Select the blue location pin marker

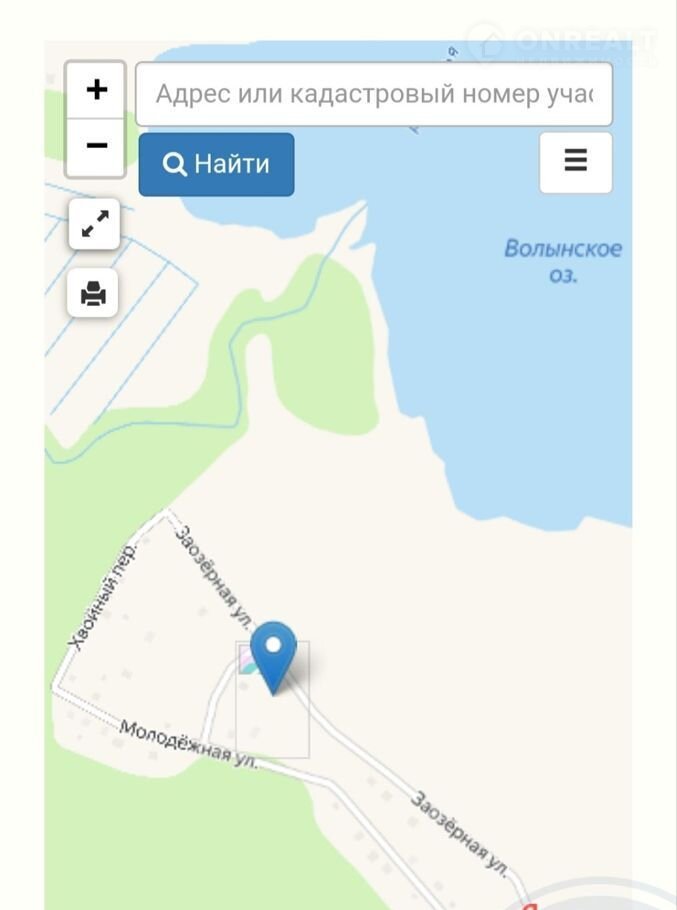coord(273,658)
